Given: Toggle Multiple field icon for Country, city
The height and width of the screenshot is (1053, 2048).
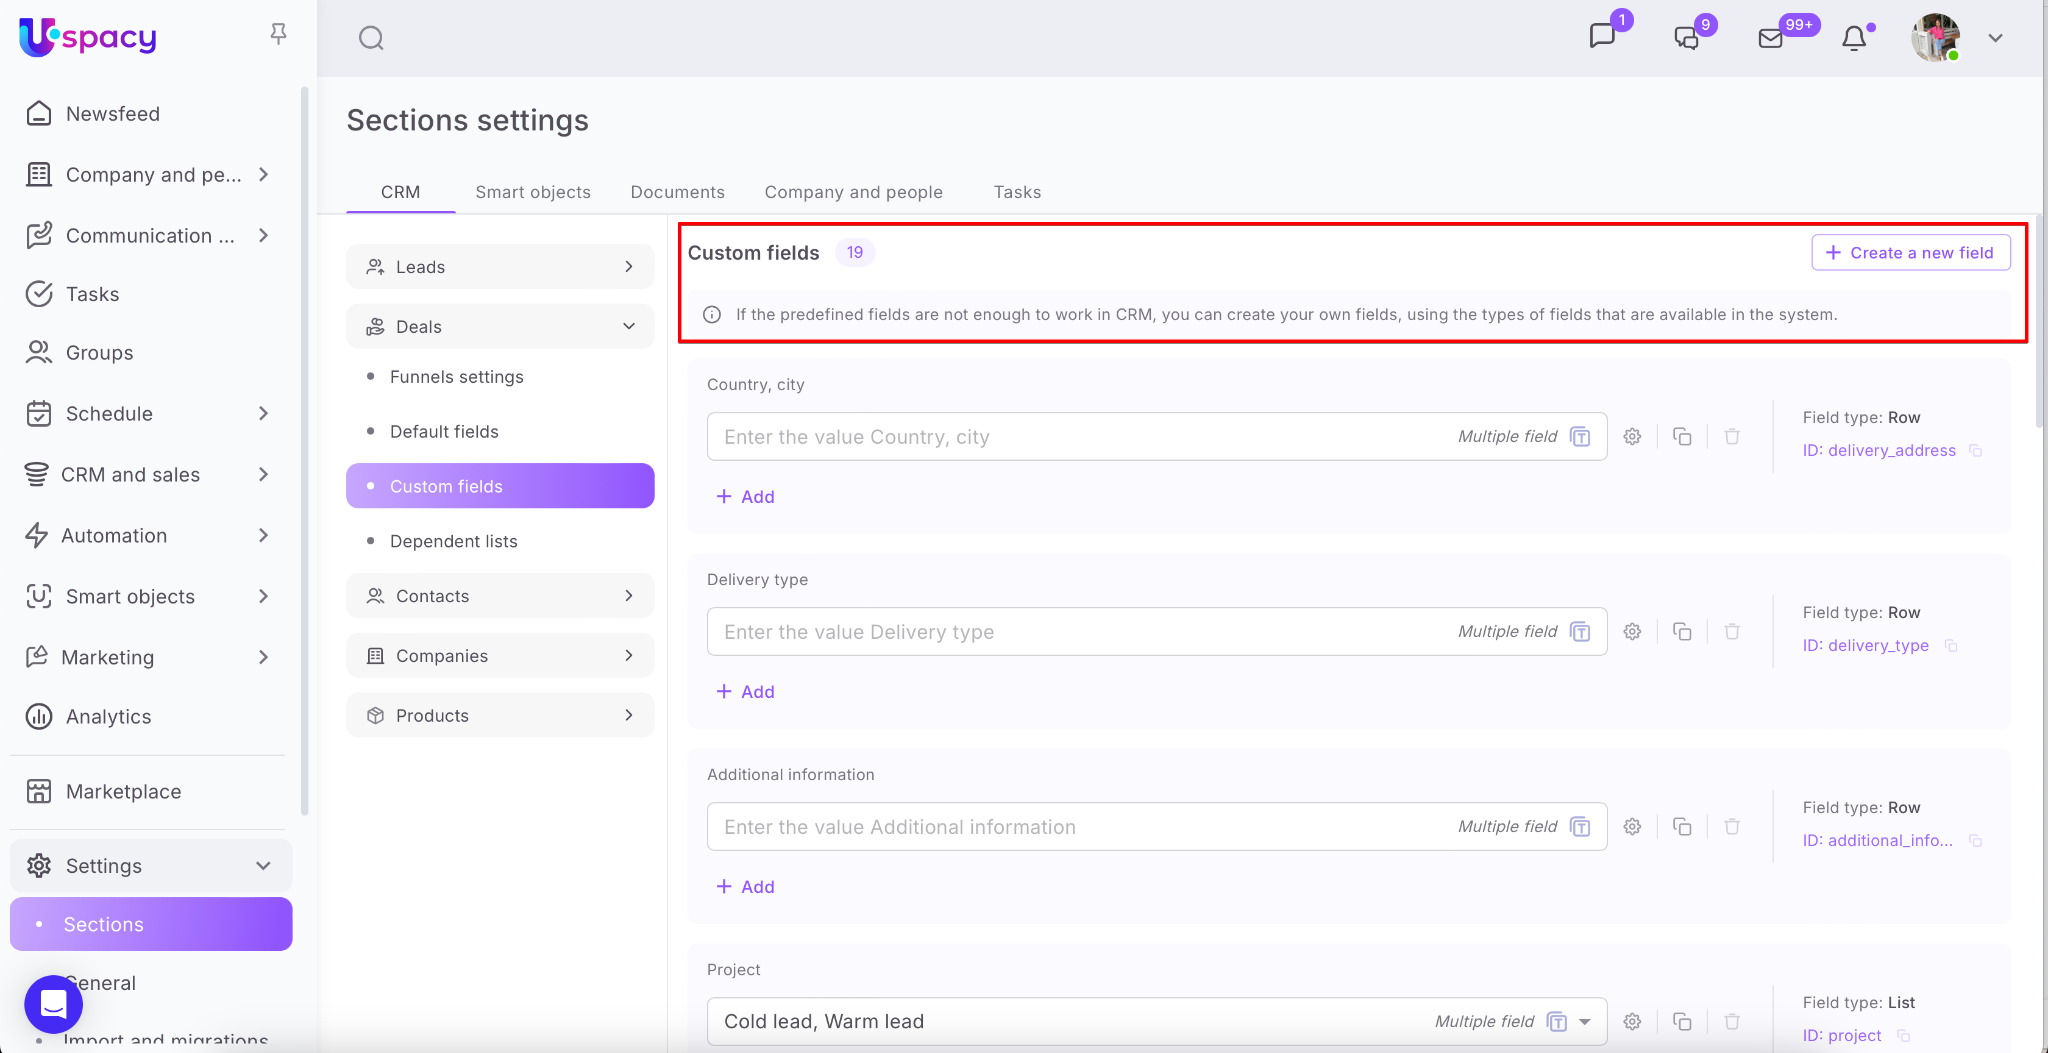Looking at the screenshot, I should coord(1580,437).
